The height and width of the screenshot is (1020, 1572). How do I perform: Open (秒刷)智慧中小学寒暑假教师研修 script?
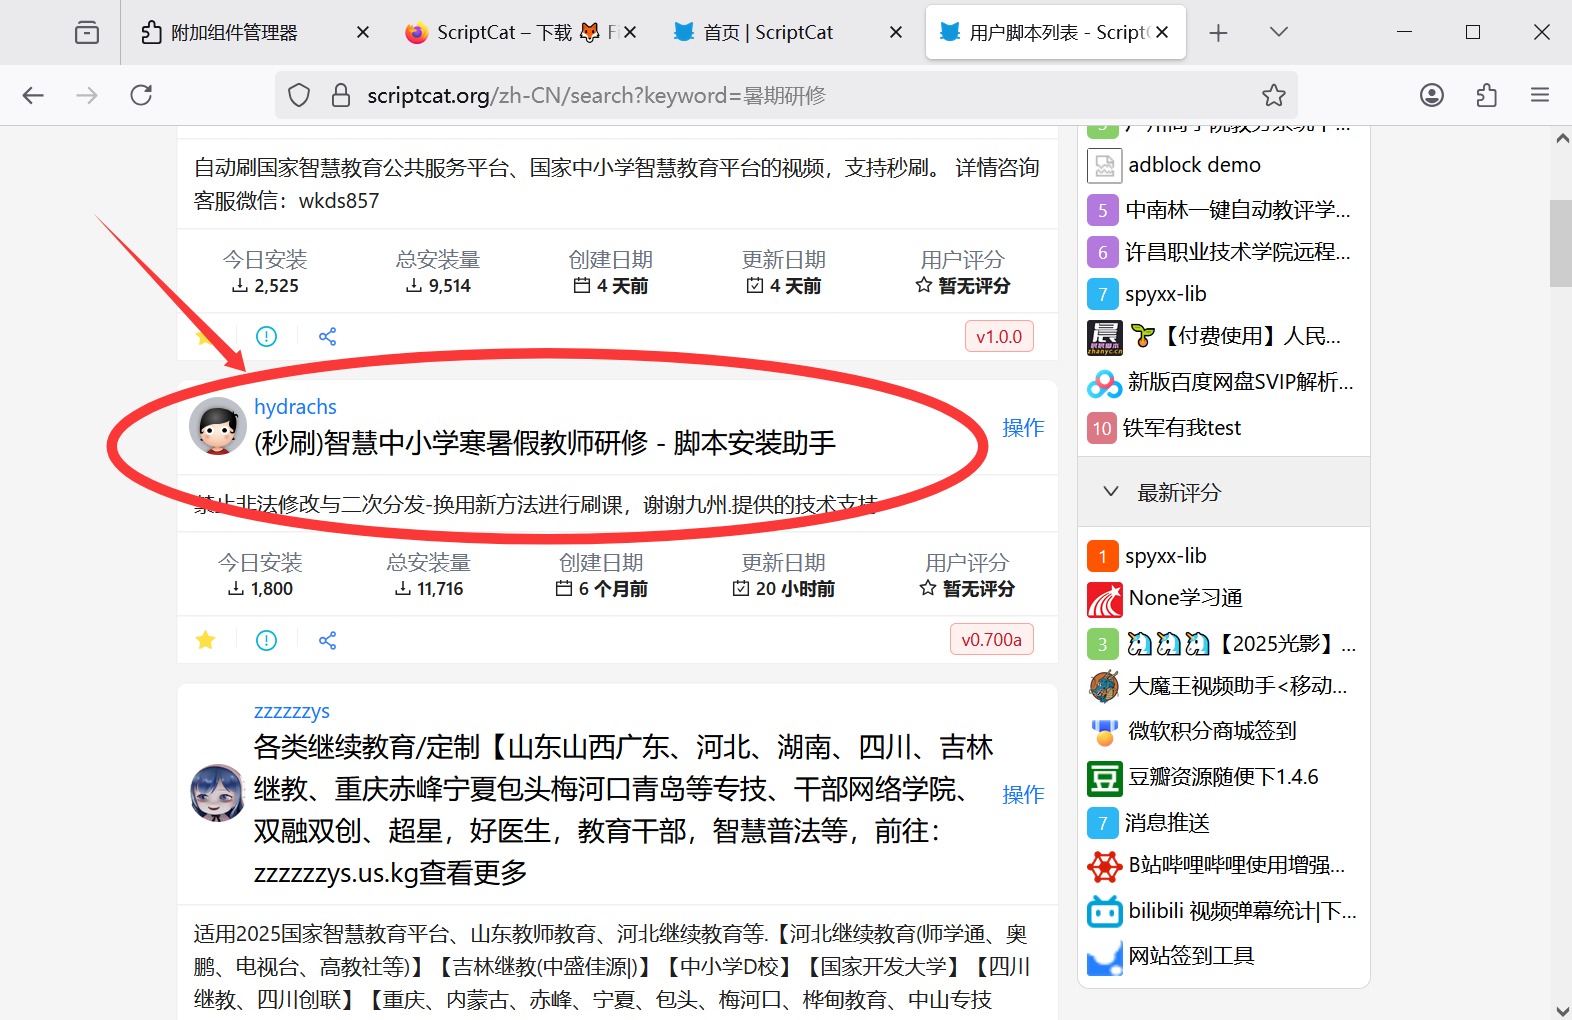click(545, 443)
